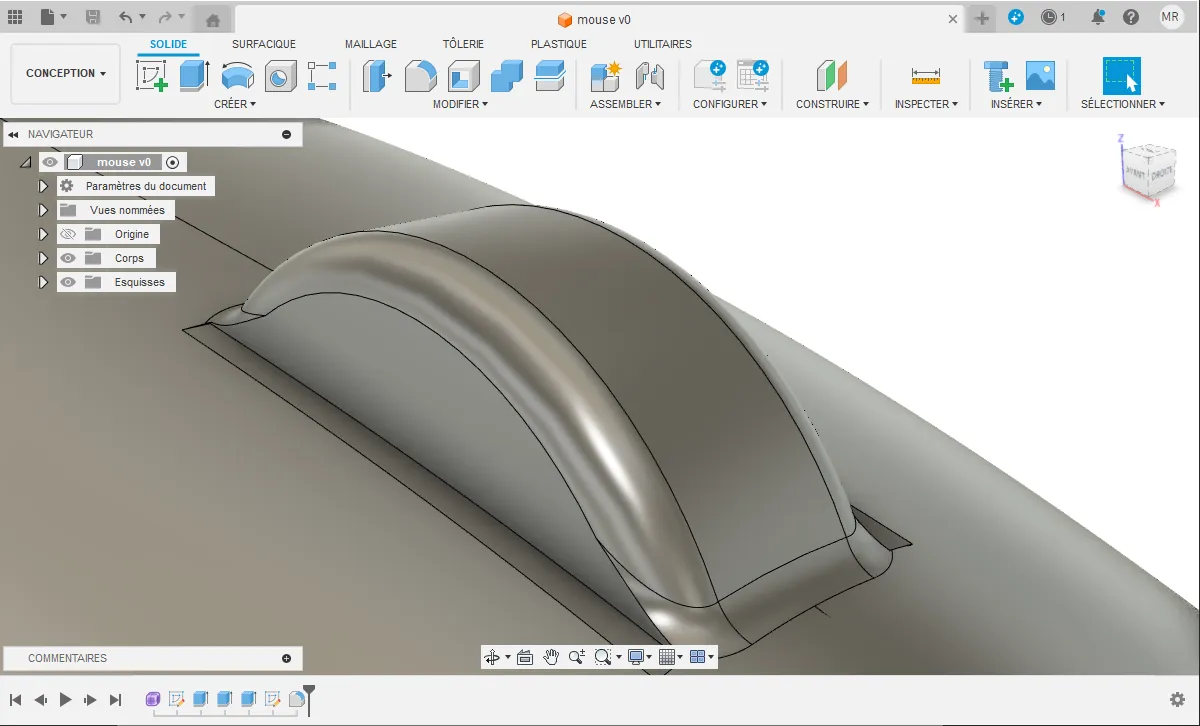1200x726 pixels.
Task: Select the Offset Plane construct icon
Action: coord(832,76)
